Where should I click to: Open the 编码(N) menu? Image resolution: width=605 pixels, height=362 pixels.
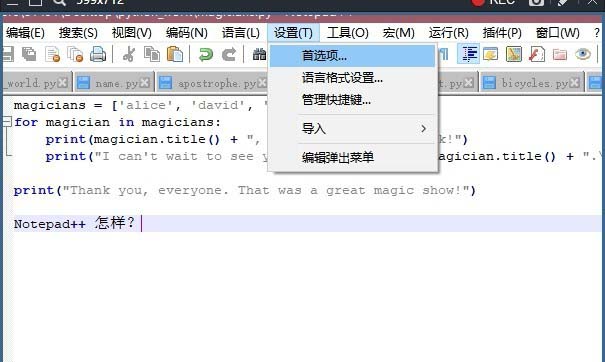click(x=187, y=33)
